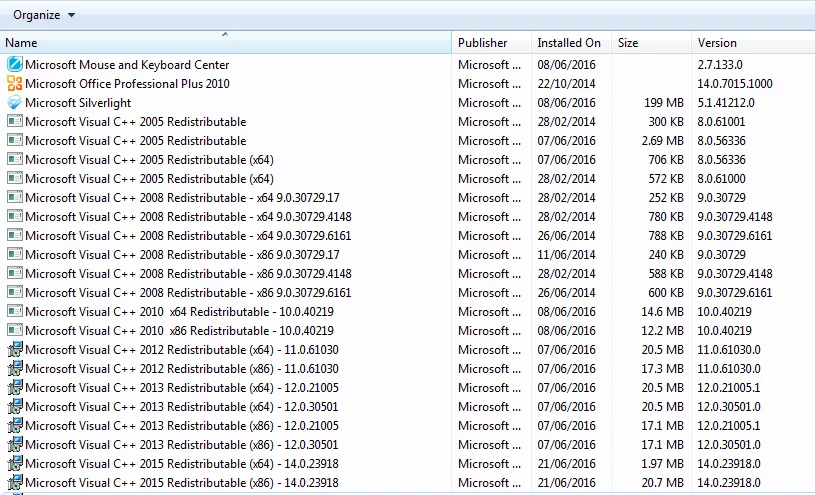Click size cell 1.97 MB
The image size is (815, 495).
pyautogui.click(x=662, y=463)
